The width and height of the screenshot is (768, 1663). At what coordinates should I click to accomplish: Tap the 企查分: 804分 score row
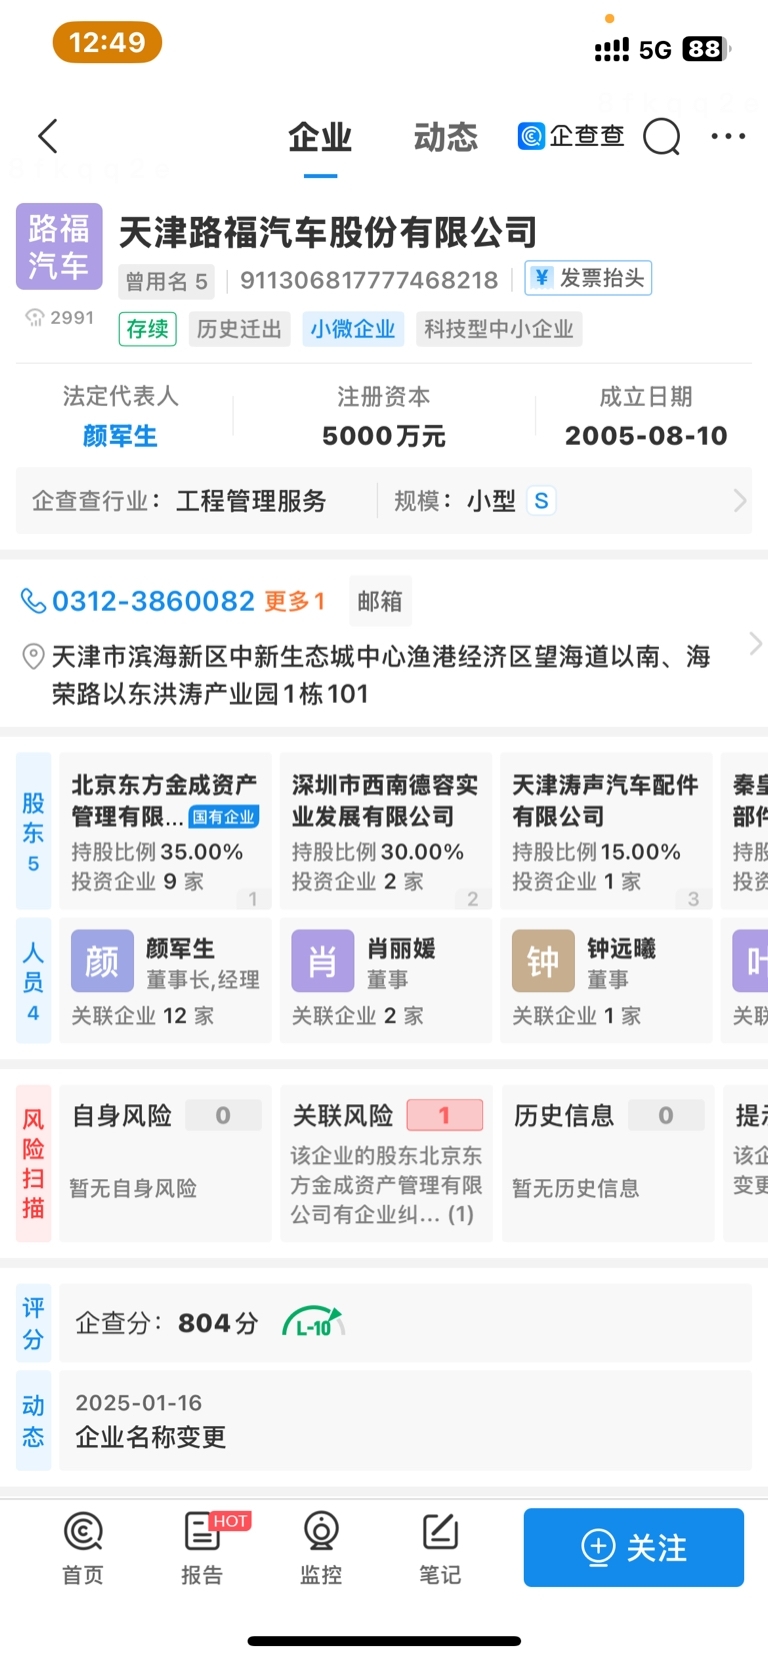click(405, 1323)
